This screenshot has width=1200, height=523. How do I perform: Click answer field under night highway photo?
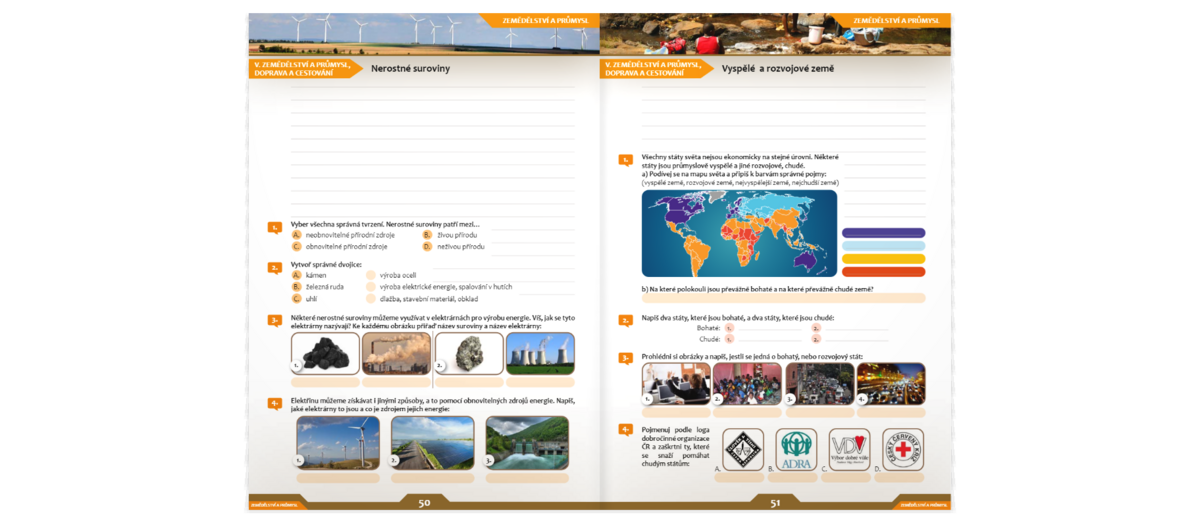pos(891,412)
